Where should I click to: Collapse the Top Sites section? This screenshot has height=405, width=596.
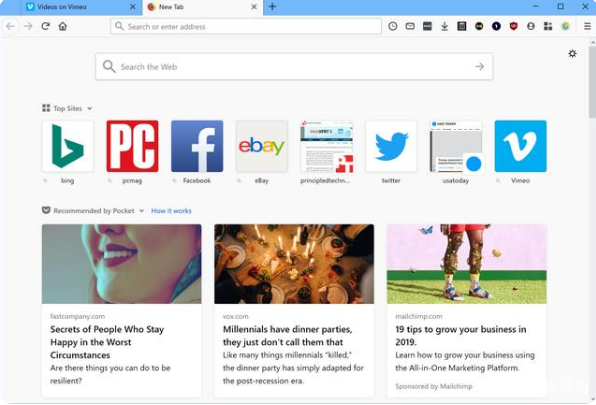tap(89, 108)
